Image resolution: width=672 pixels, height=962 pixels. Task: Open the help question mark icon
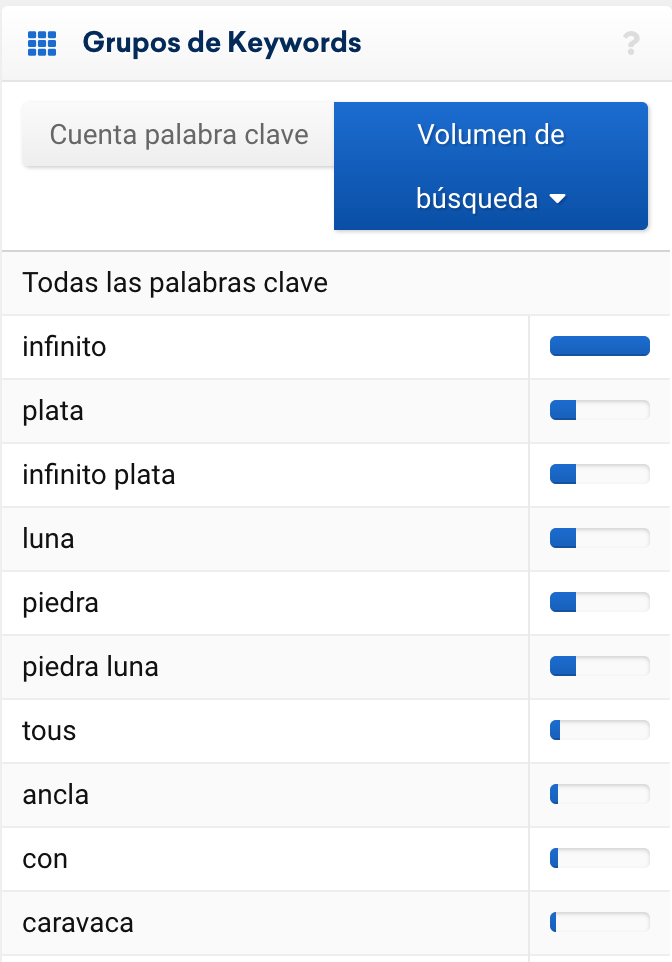click(631, 44)
